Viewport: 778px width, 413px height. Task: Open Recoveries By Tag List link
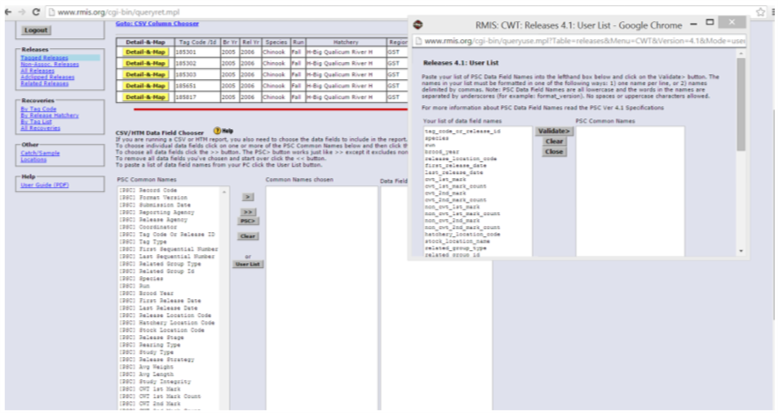[36, 122]
